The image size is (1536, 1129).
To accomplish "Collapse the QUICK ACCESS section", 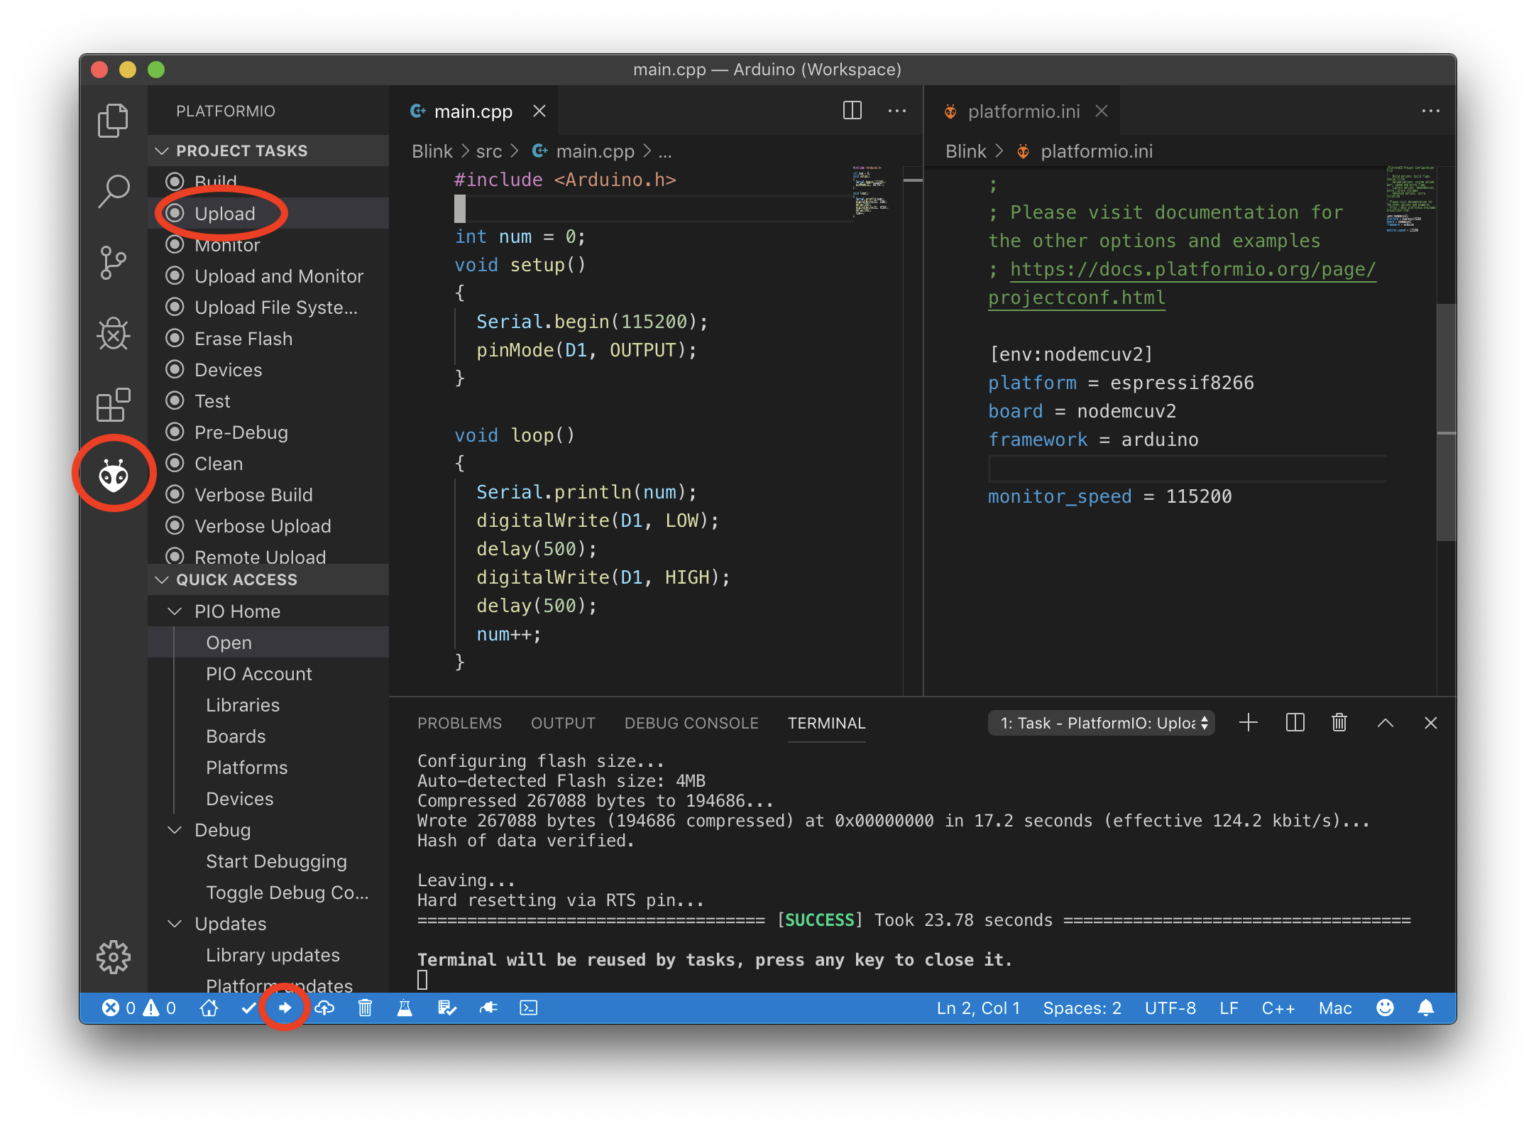I will [163, 579].
